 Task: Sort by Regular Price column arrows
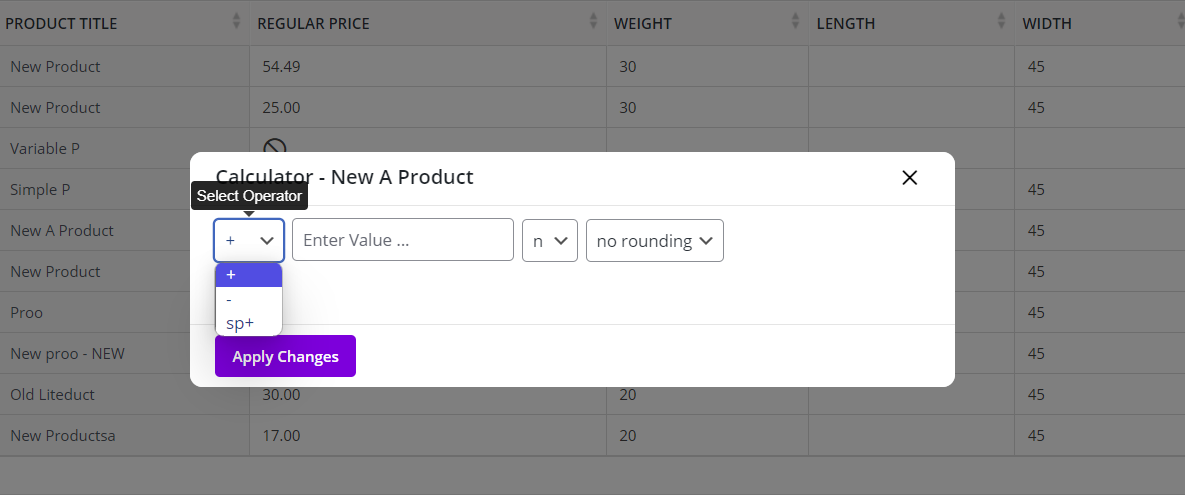[593, 21]
